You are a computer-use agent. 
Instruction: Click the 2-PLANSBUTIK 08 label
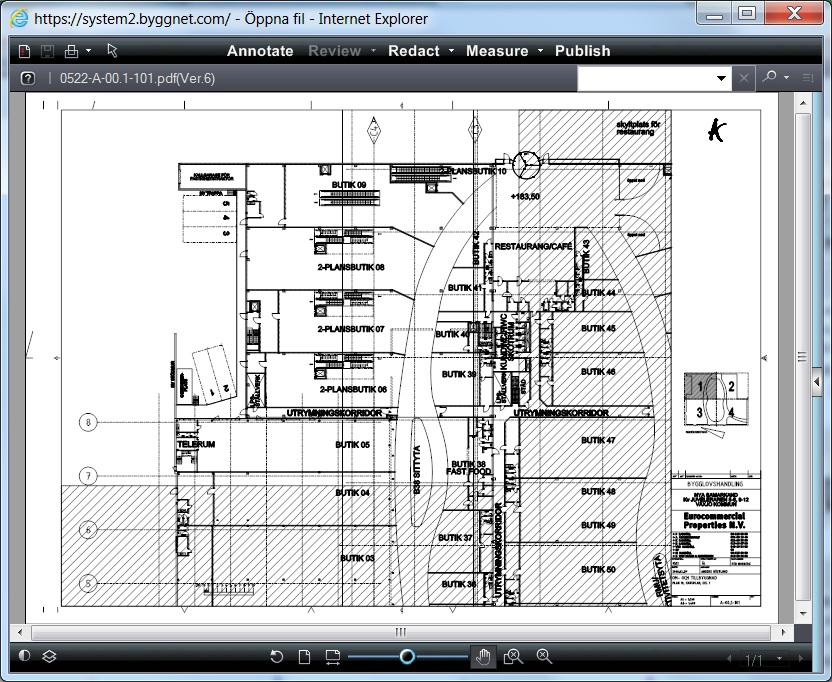pyautogui.click(x=351, y=267)
